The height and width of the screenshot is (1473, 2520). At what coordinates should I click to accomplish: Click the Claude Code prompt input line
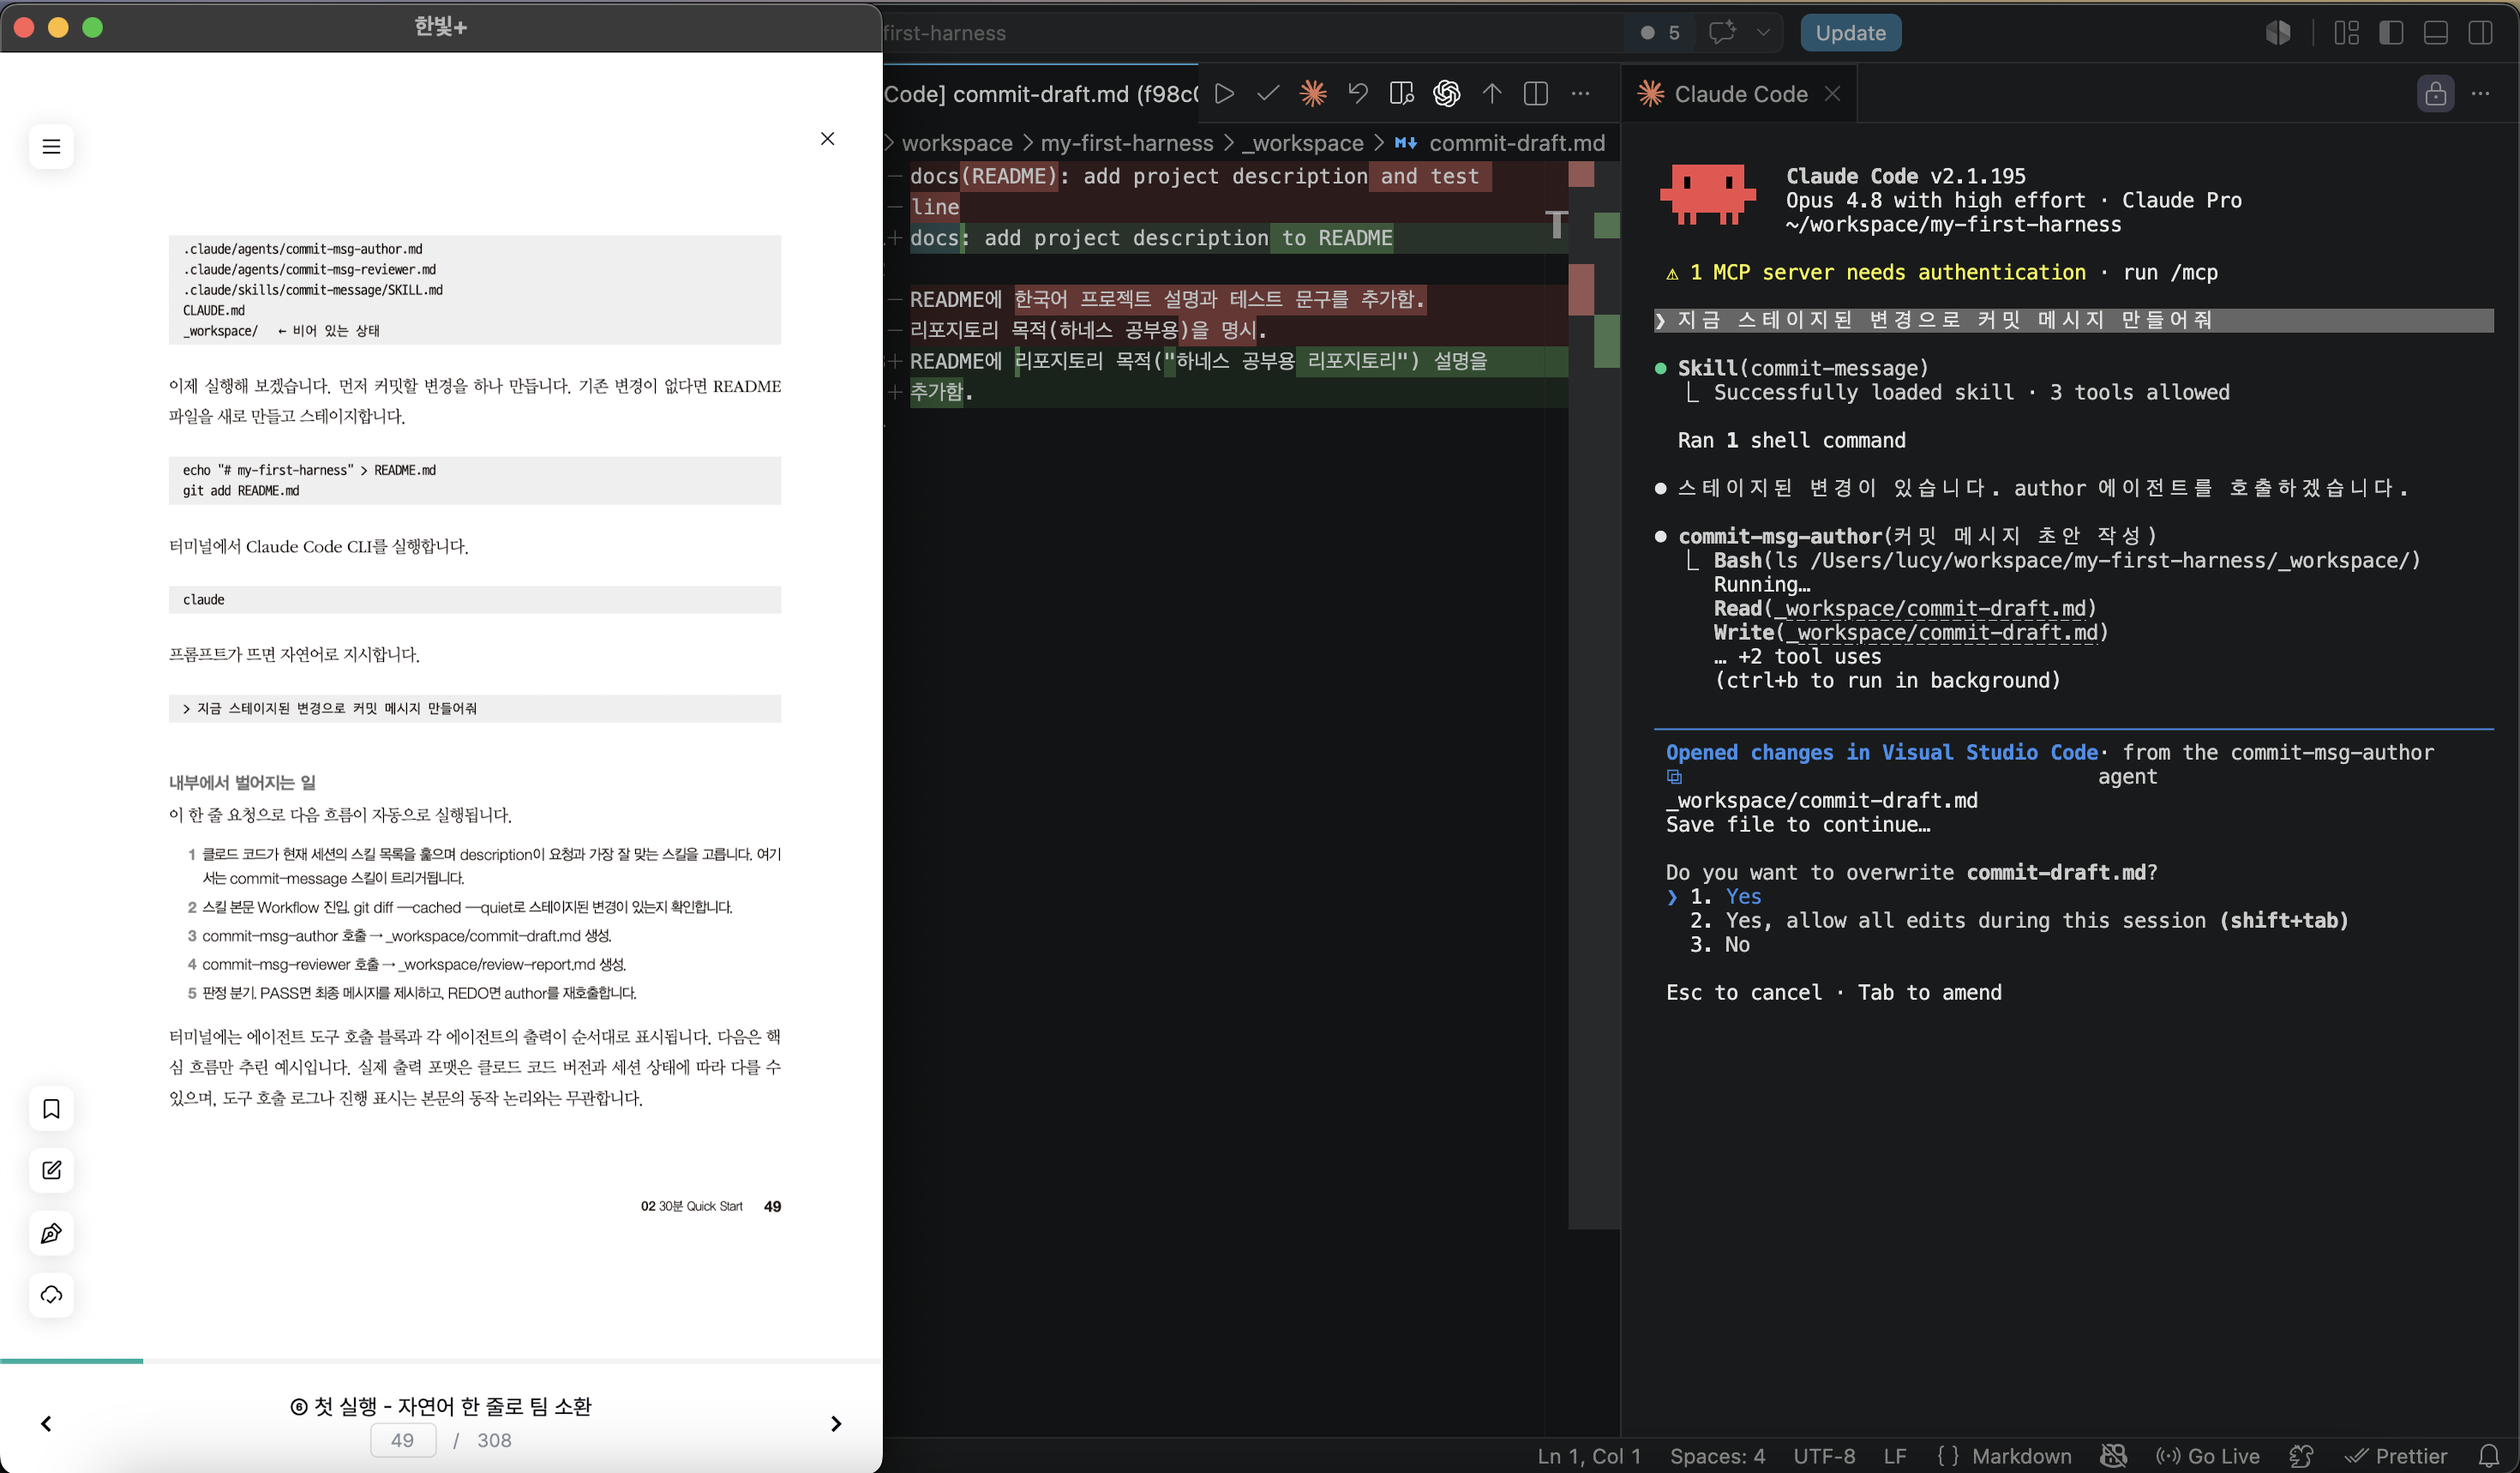[2073, 321]
